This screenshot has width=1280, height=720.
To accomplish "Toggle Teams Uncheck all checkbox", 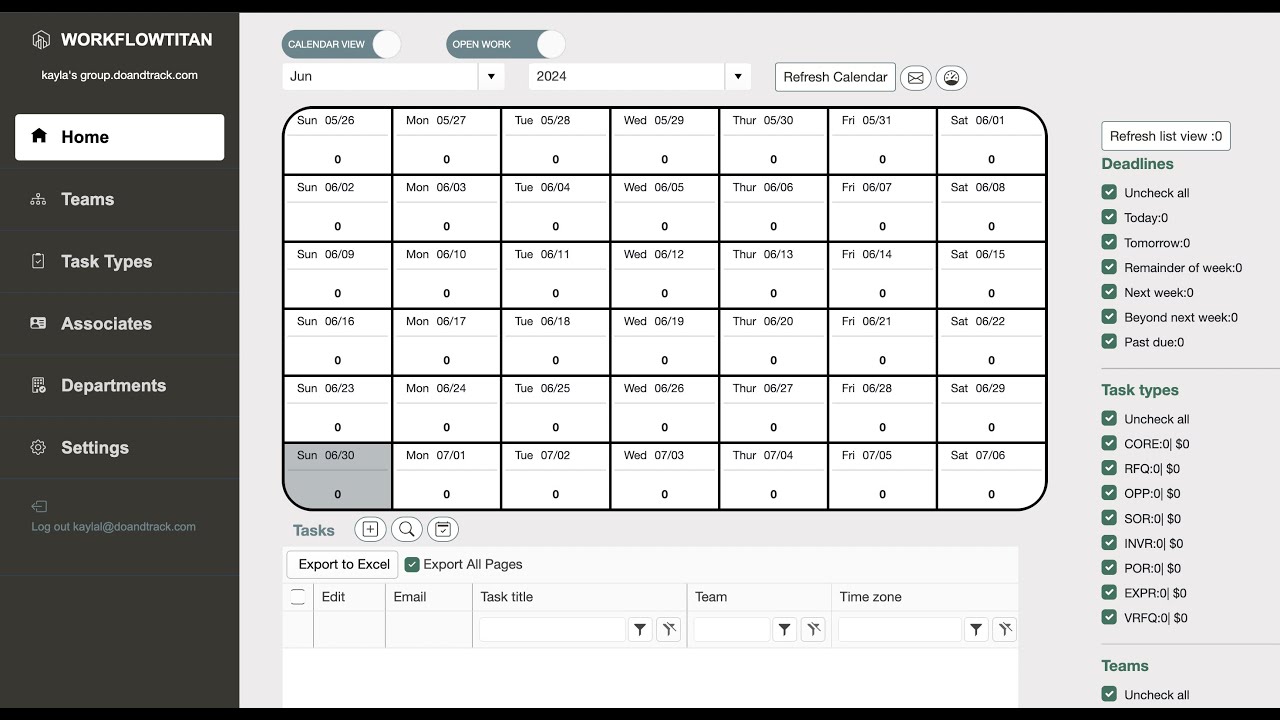I will 1109,694.
